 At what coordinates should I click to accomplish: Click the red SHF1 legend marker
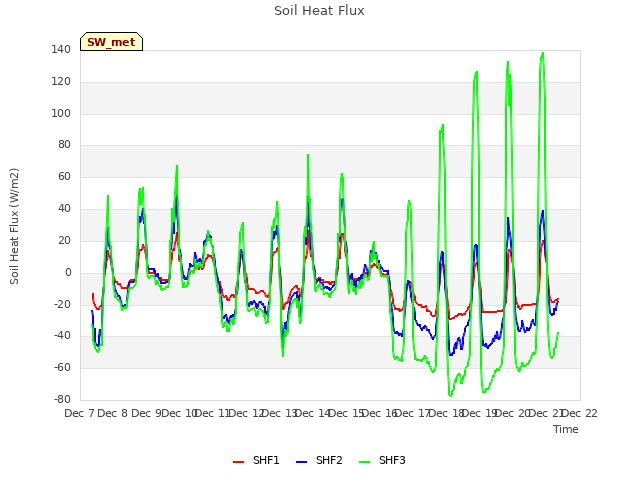coord(238,462)
